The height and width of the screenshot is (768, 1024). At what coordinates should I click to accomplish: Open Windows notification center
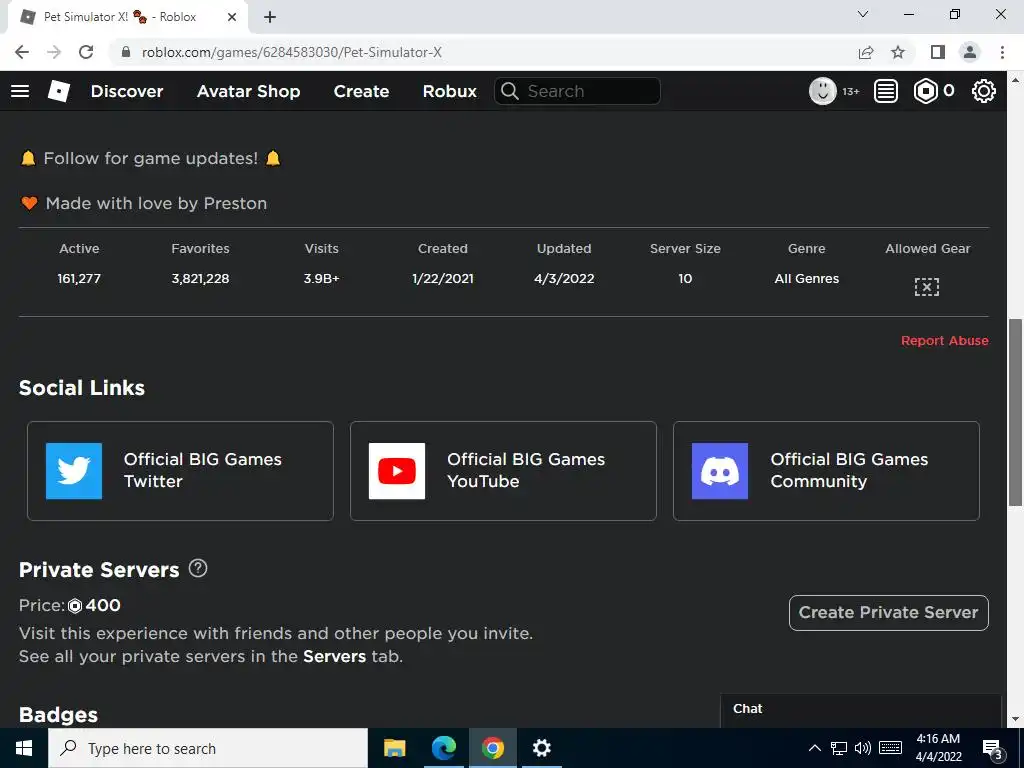992,748
